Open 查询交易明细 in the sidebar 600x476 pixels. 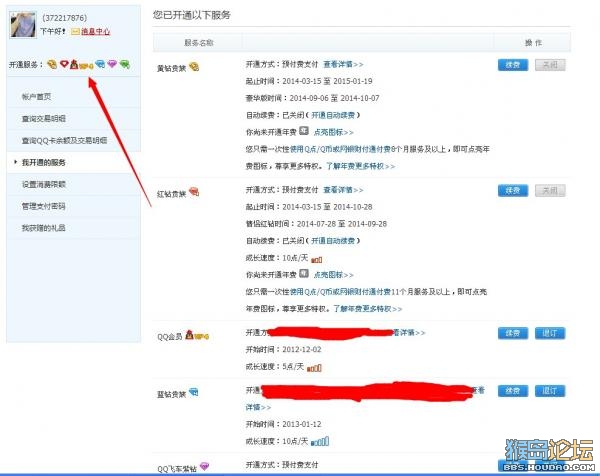coord(44,119)
